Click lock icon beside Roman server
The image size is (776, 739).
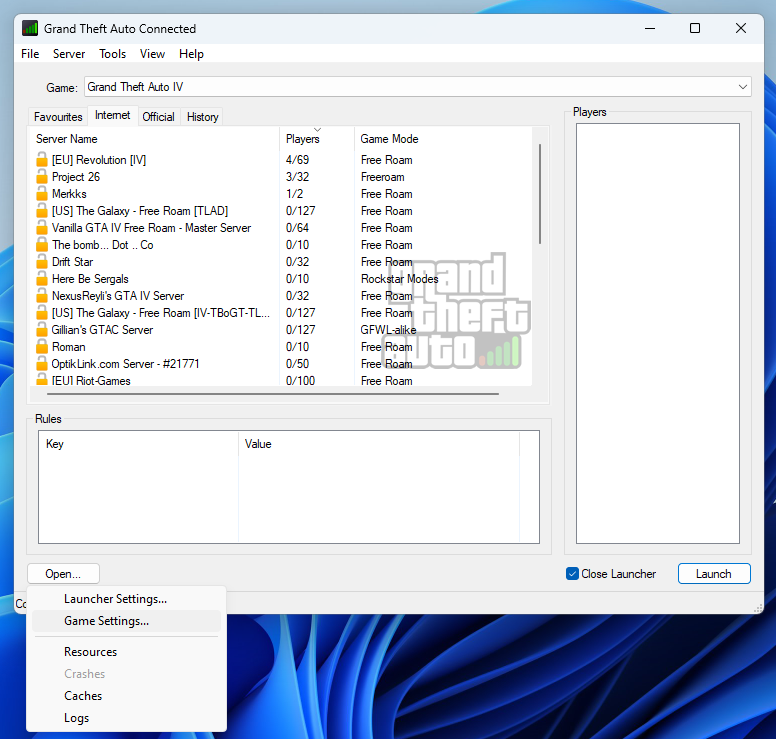coord(42,346)
